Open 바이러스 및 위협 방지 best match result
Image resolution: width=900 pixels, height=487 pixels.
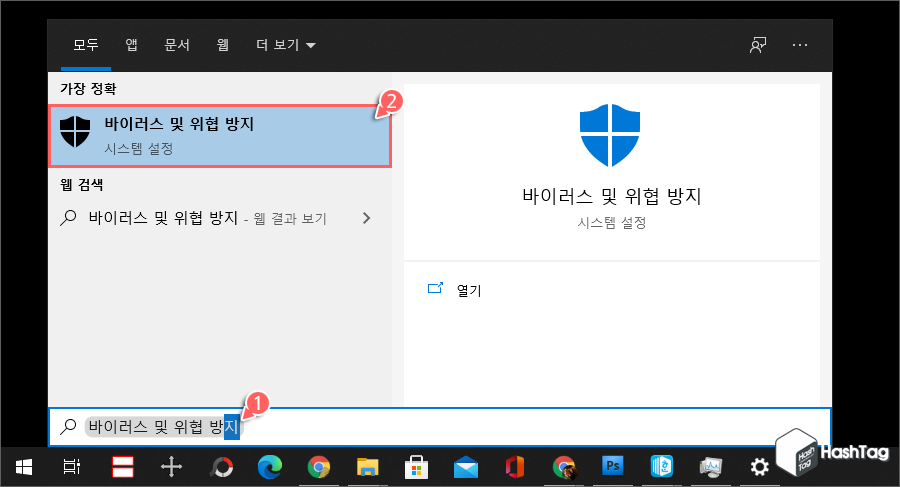[x=220, y=136]
